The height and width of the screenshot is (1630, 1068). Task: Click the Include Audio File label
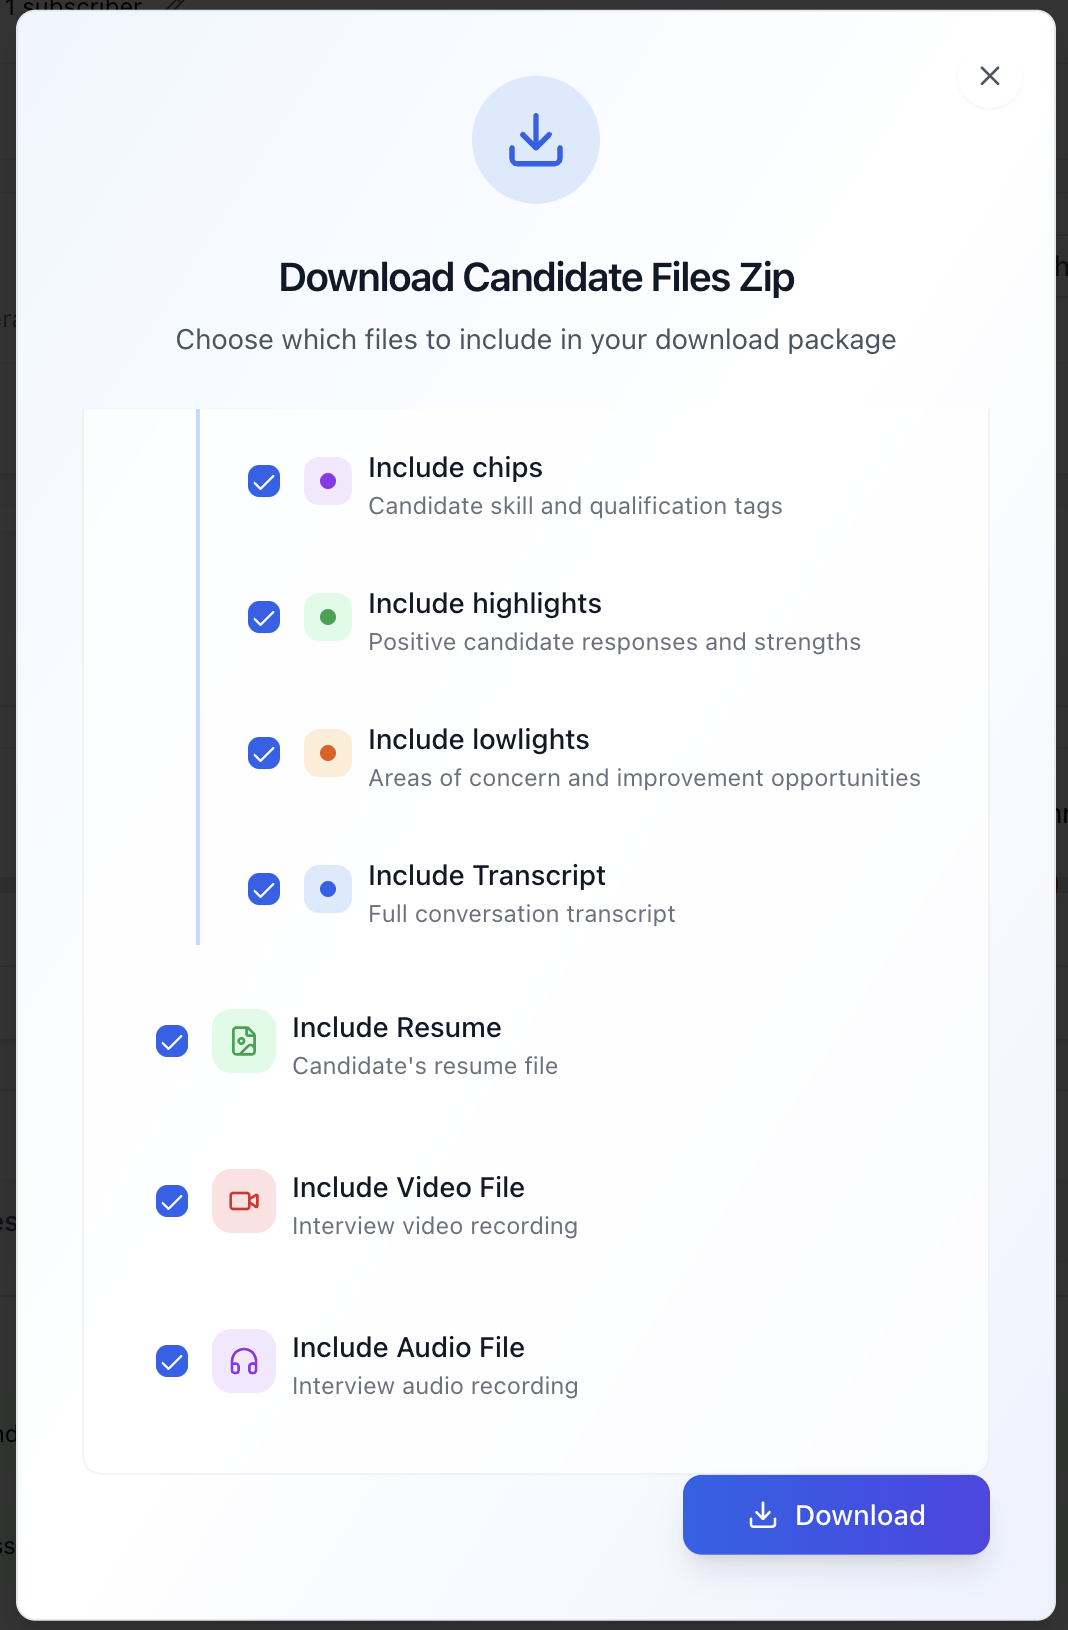[408, 1347]
